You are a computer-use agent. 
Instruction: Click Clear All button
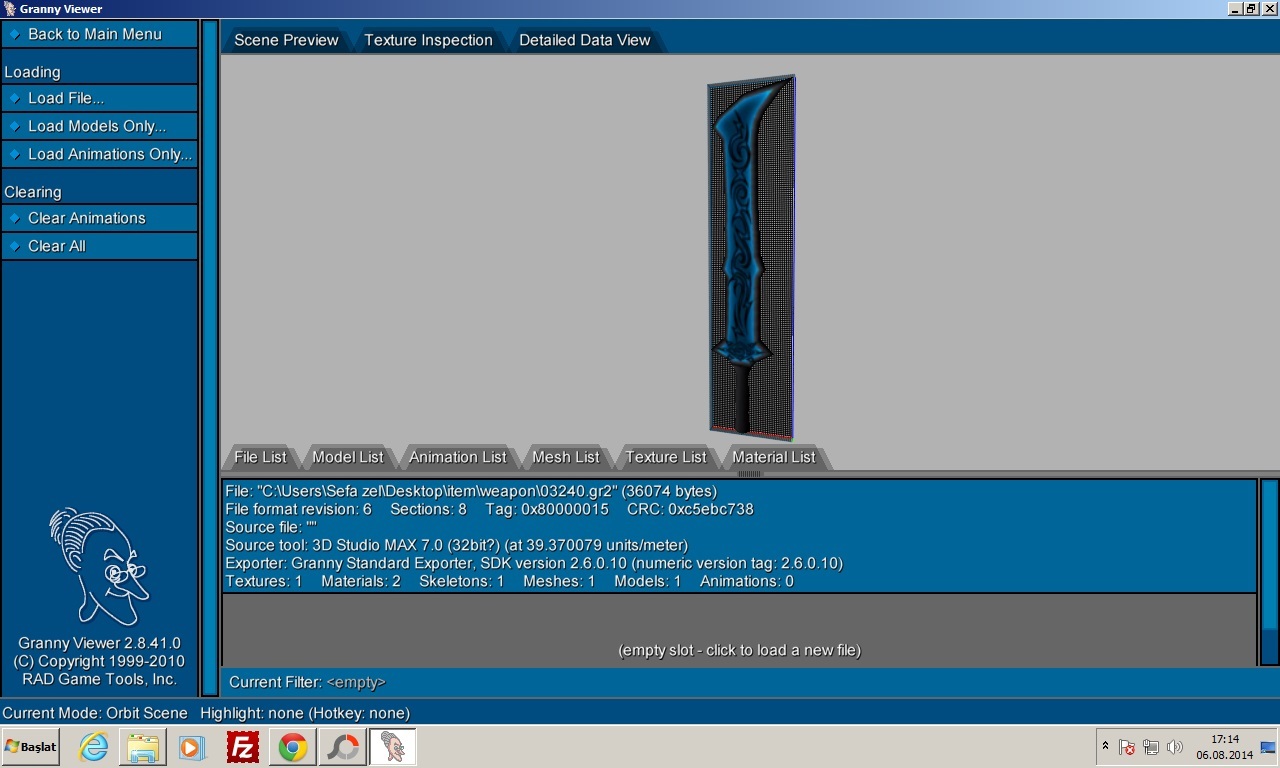click(99, 246)
